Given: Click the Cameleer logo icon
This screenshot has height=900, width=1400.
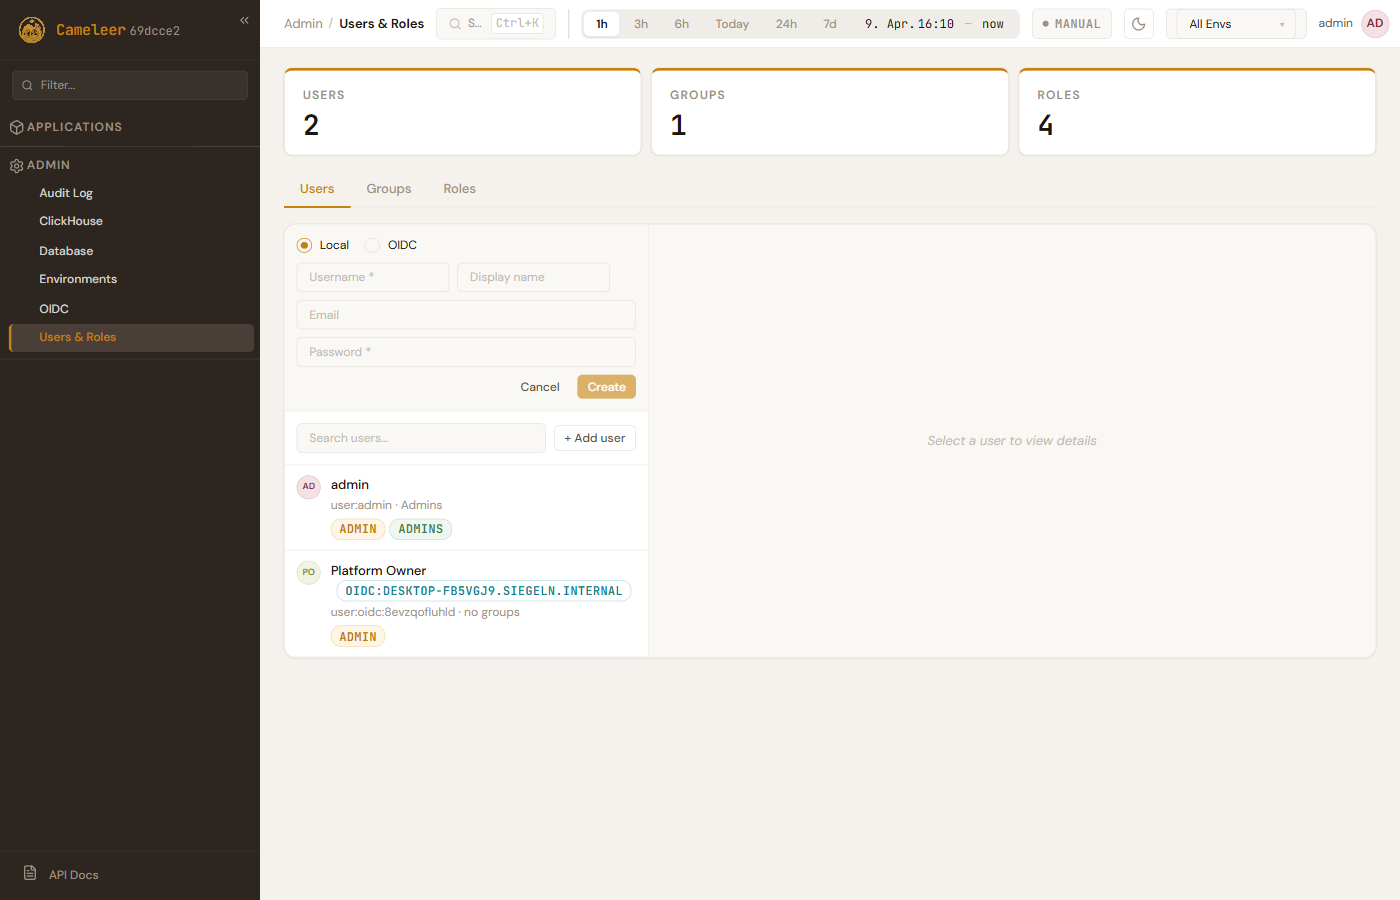Looking at the screenshot, I should (x=32, y=30).
